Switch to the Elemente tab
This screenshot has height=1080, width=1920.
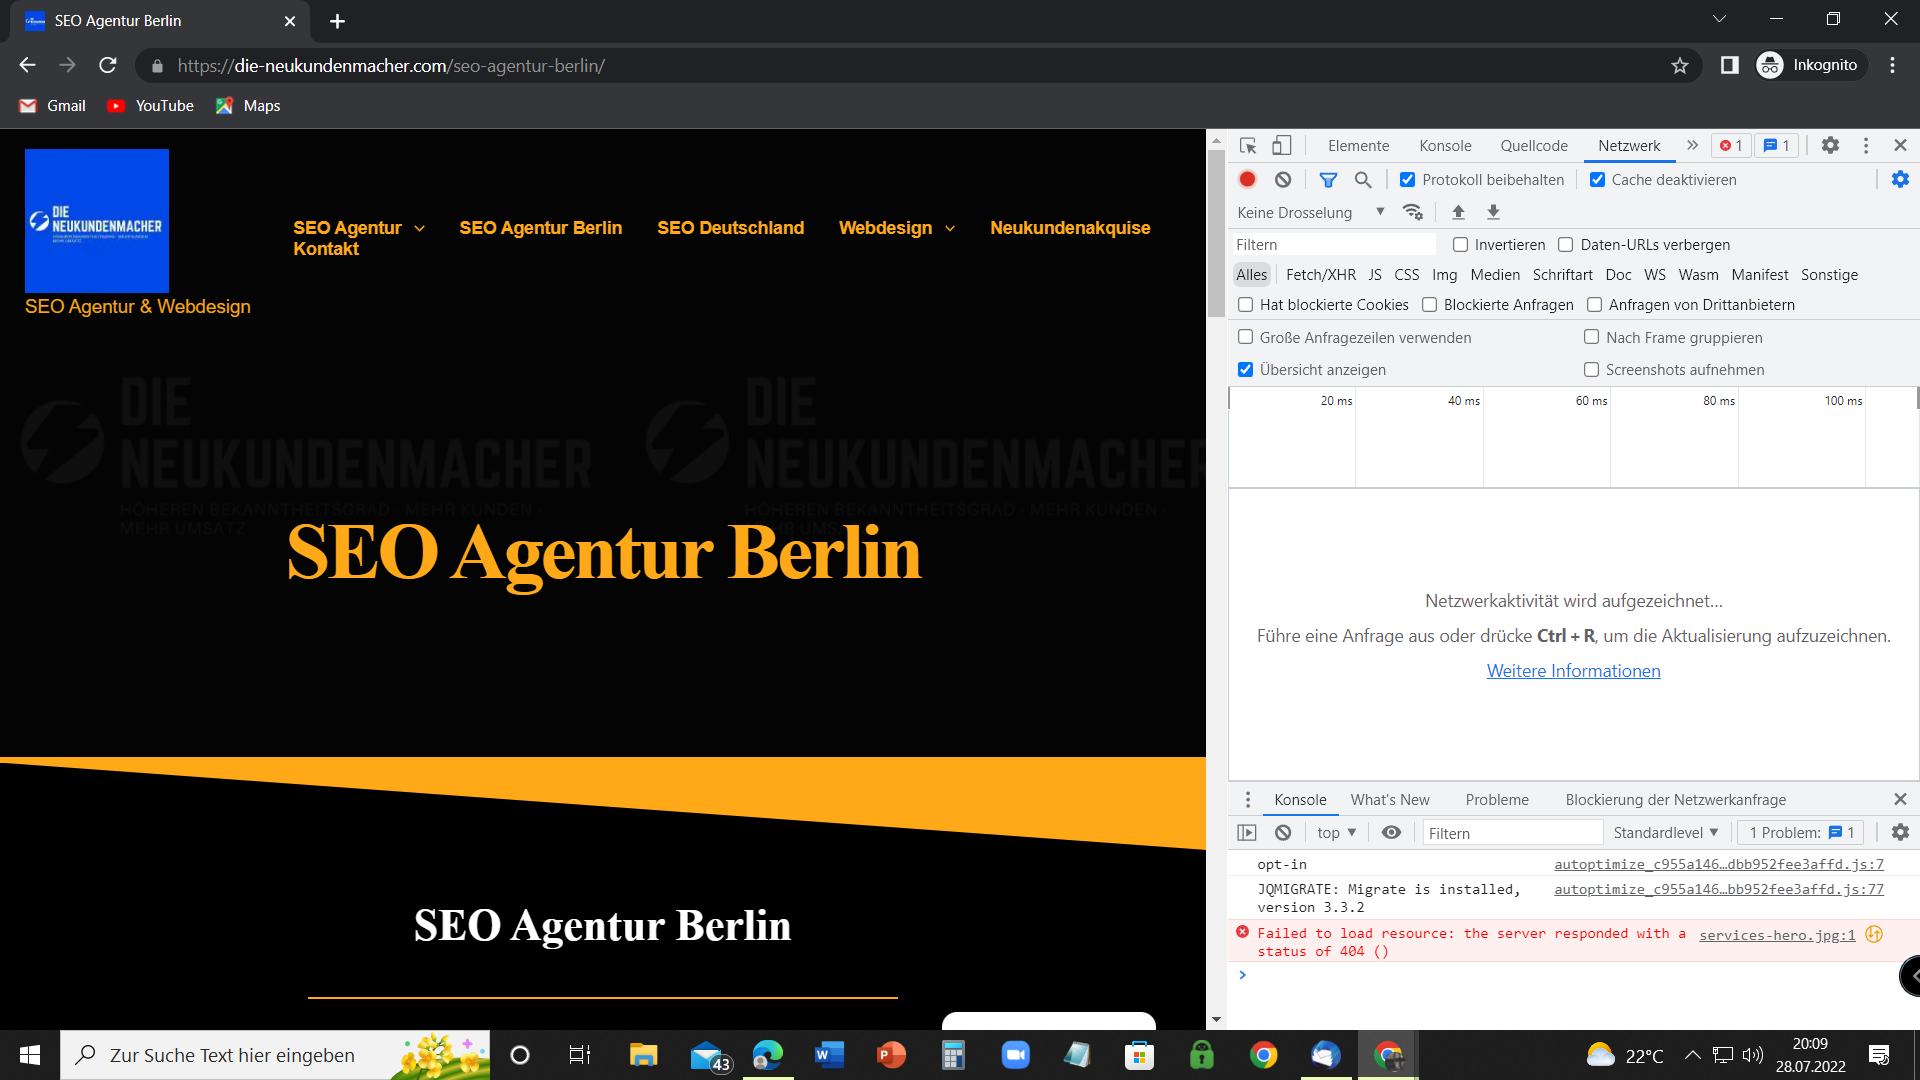click(x=1358, y=146)
